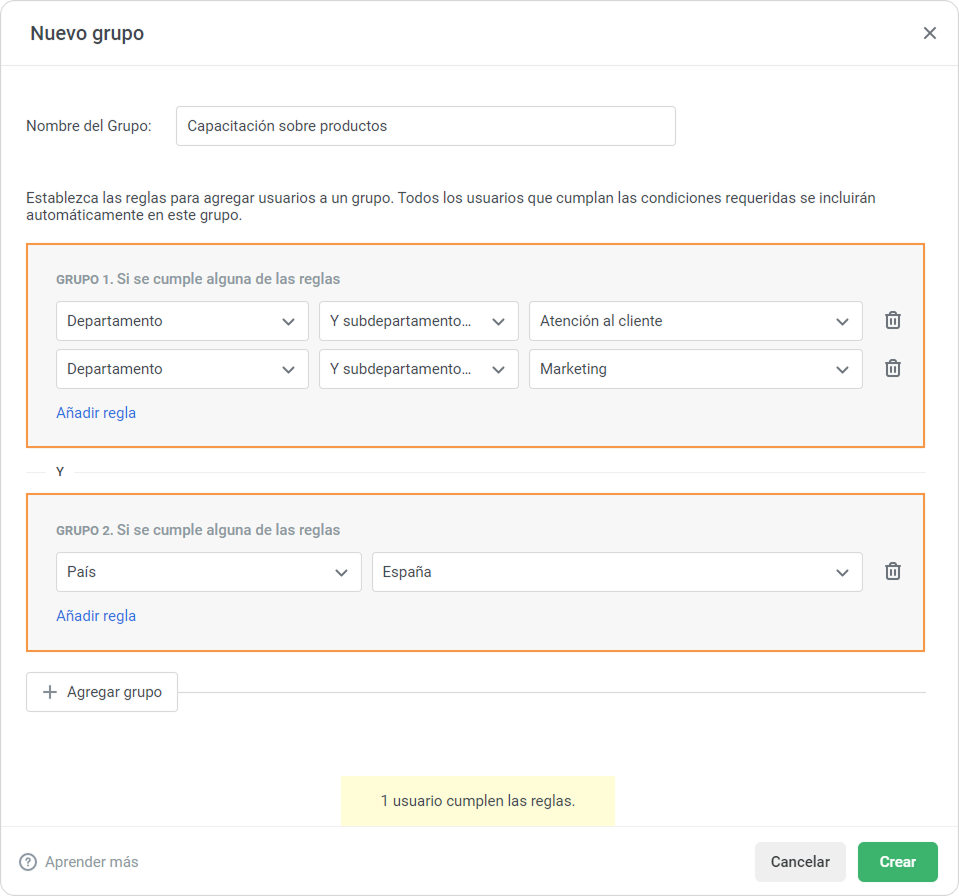The width and height of the screenshot is (959, 896).
Task: Click the plus icon in Agregar grupo
Action: click(x=50, y=692)
